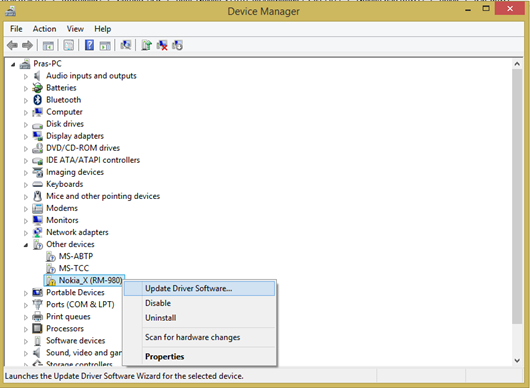Image resolution: width=530 pixels, height=388 pixels.
Task: Click the Processors chip icon
Action: tap(37, 329)
